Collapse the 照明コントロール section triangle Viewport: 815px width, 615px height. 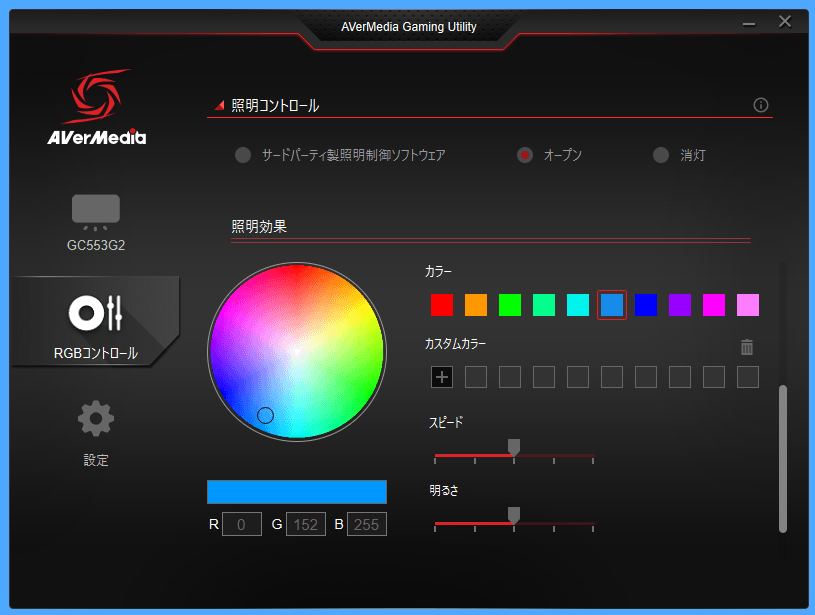[x=219, y=106]
